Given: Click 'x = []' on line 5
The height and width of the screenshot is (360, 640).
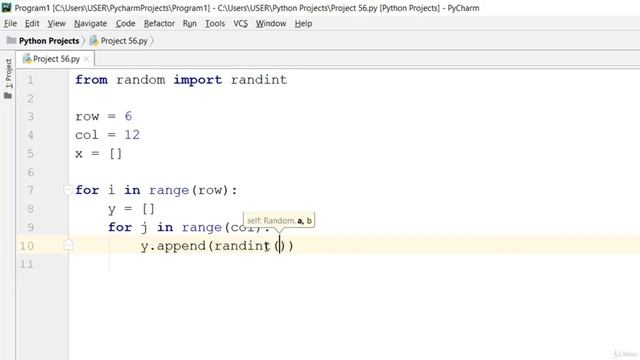Looking at the screenshot, I should (98, 153).
